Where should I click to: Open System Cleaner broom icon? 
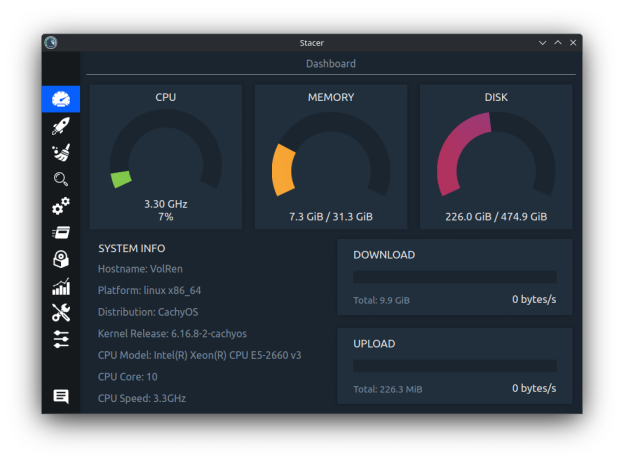pos(61,153)
